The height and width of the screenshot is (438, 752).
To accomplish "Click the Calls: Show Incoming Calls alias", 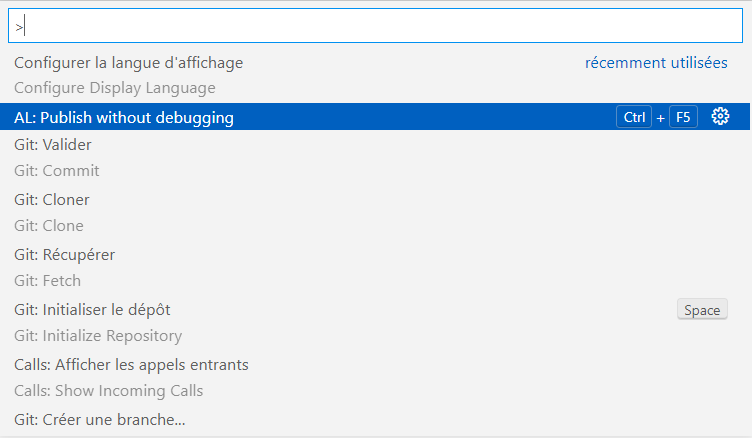I will [108, 391].
